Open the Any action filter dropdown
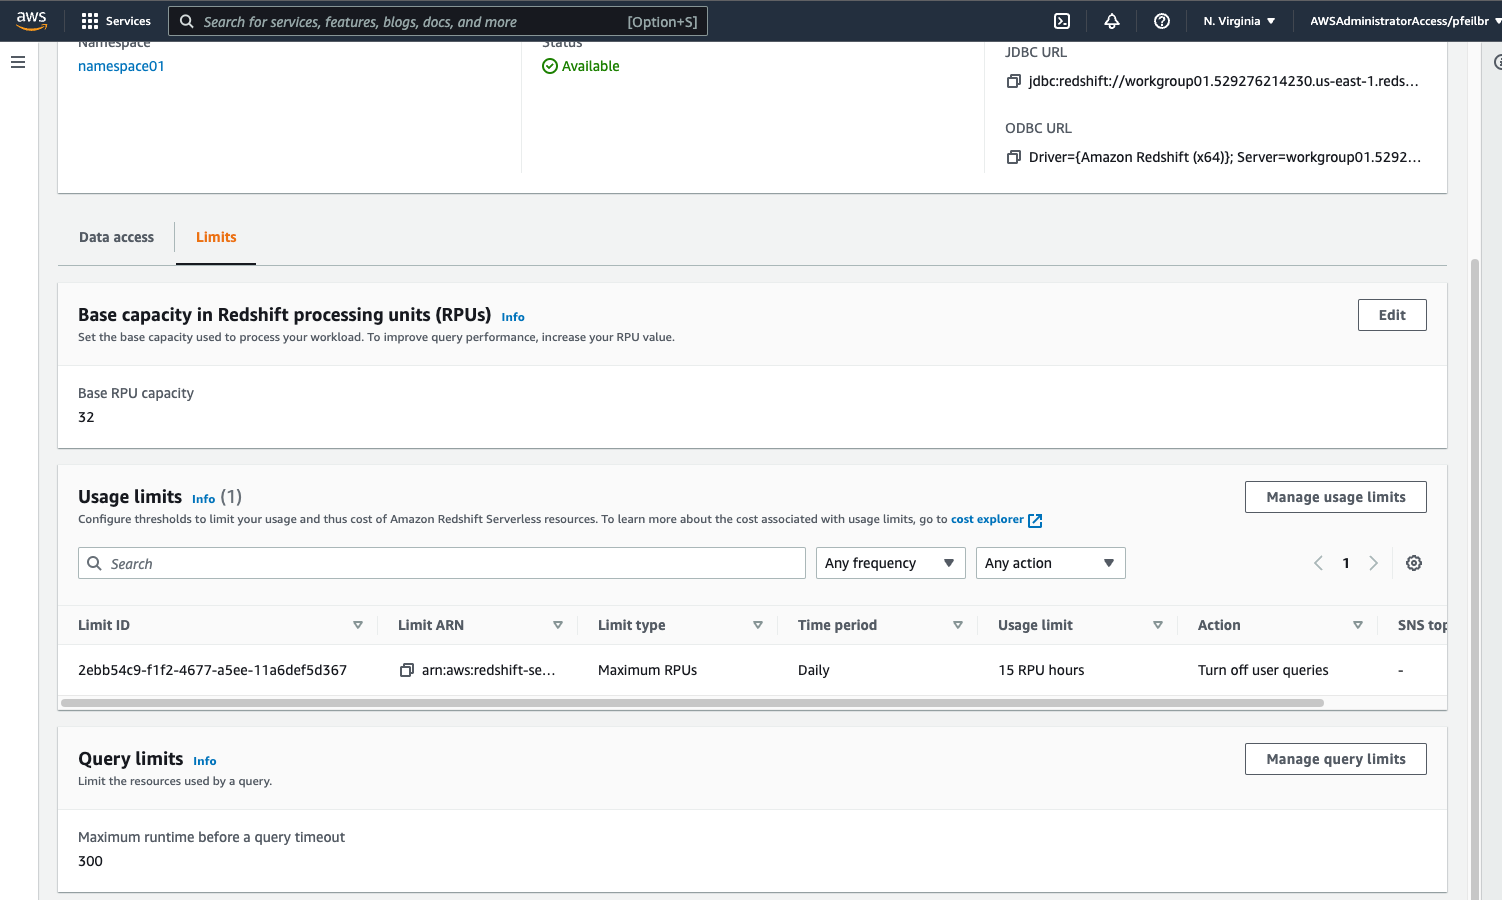 pyautogui.click(x=1051, y=563)
